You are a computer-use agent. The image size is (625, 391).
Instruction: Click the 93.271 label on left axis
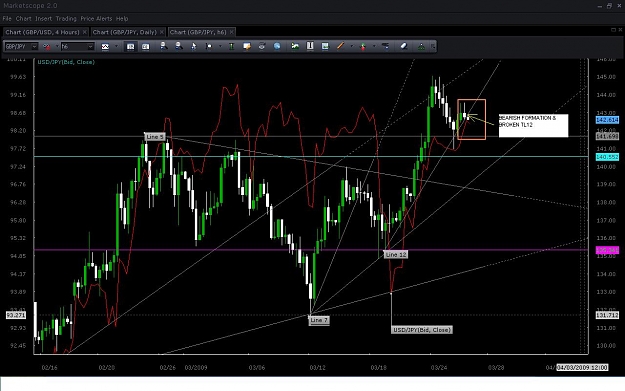coord(16,315)
